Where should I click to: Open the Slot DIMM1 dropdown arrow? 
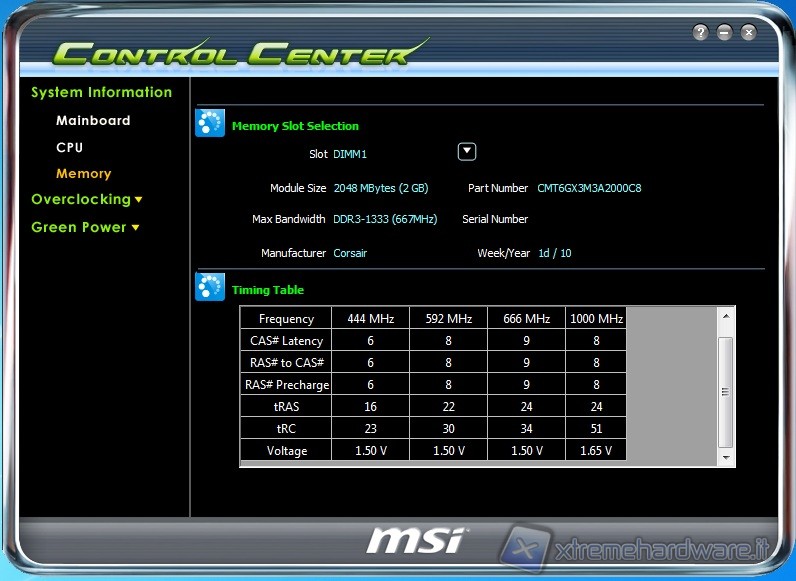[466, 152]
